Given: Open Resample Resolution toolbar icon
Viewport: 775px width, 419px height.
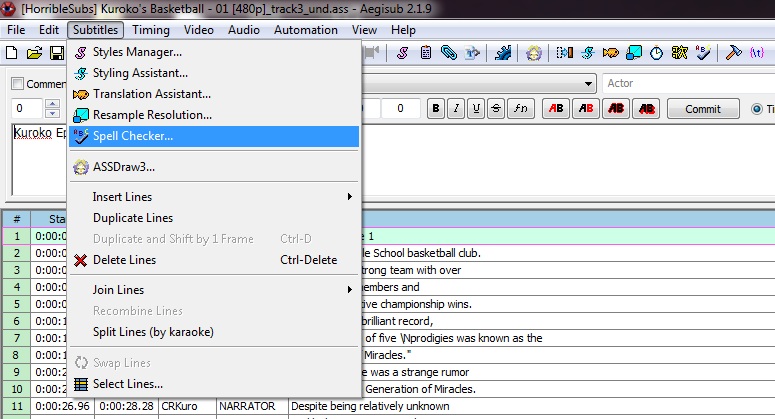Looking at the screenshot, I should point(634,52).
